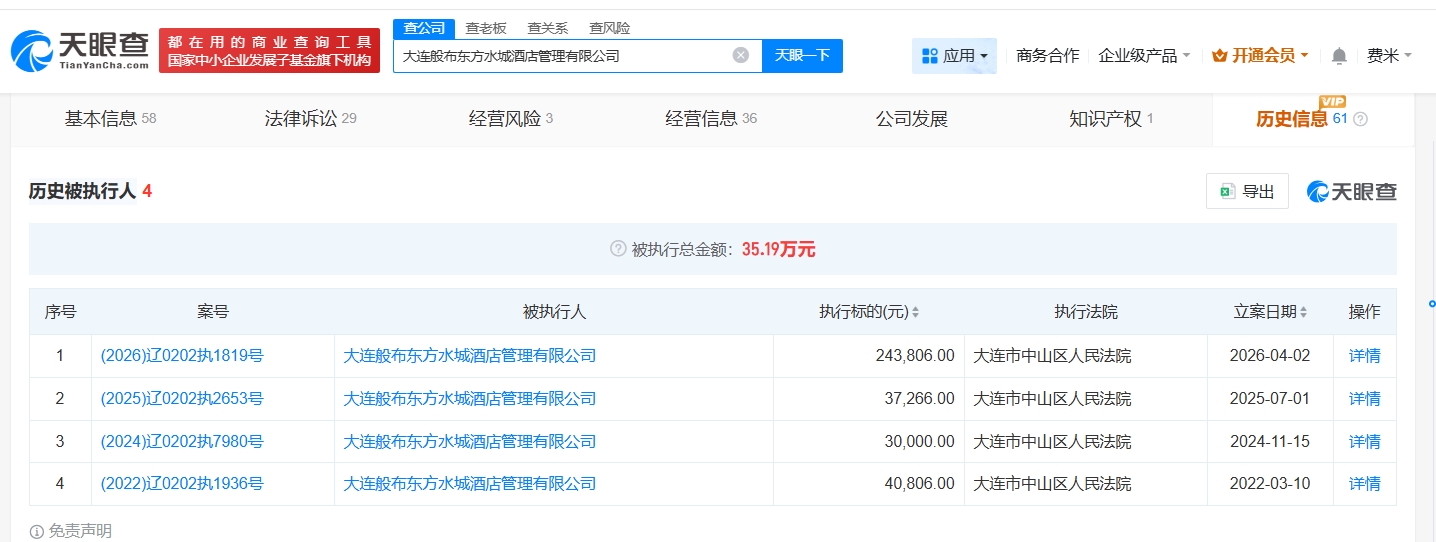The width and height of the screenshot is (1436, 542).
Task: Click the date 2026-04-02
Action: 1270,356
